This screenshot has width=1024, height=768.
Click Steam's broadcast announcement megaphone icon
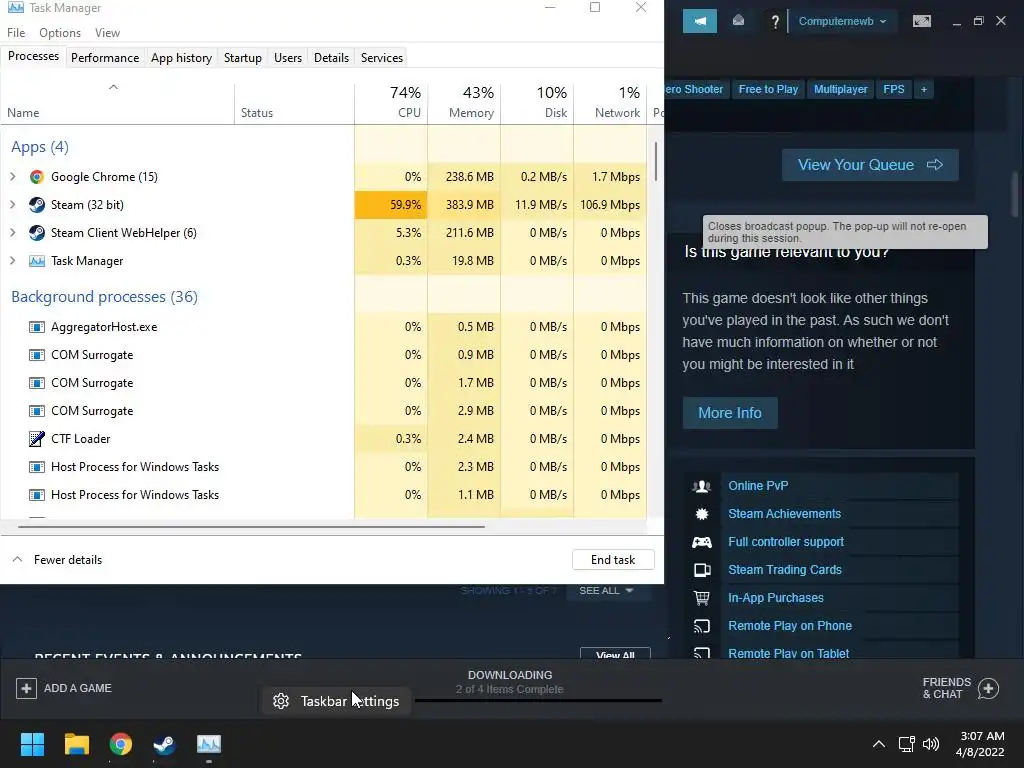click(699, 21)
